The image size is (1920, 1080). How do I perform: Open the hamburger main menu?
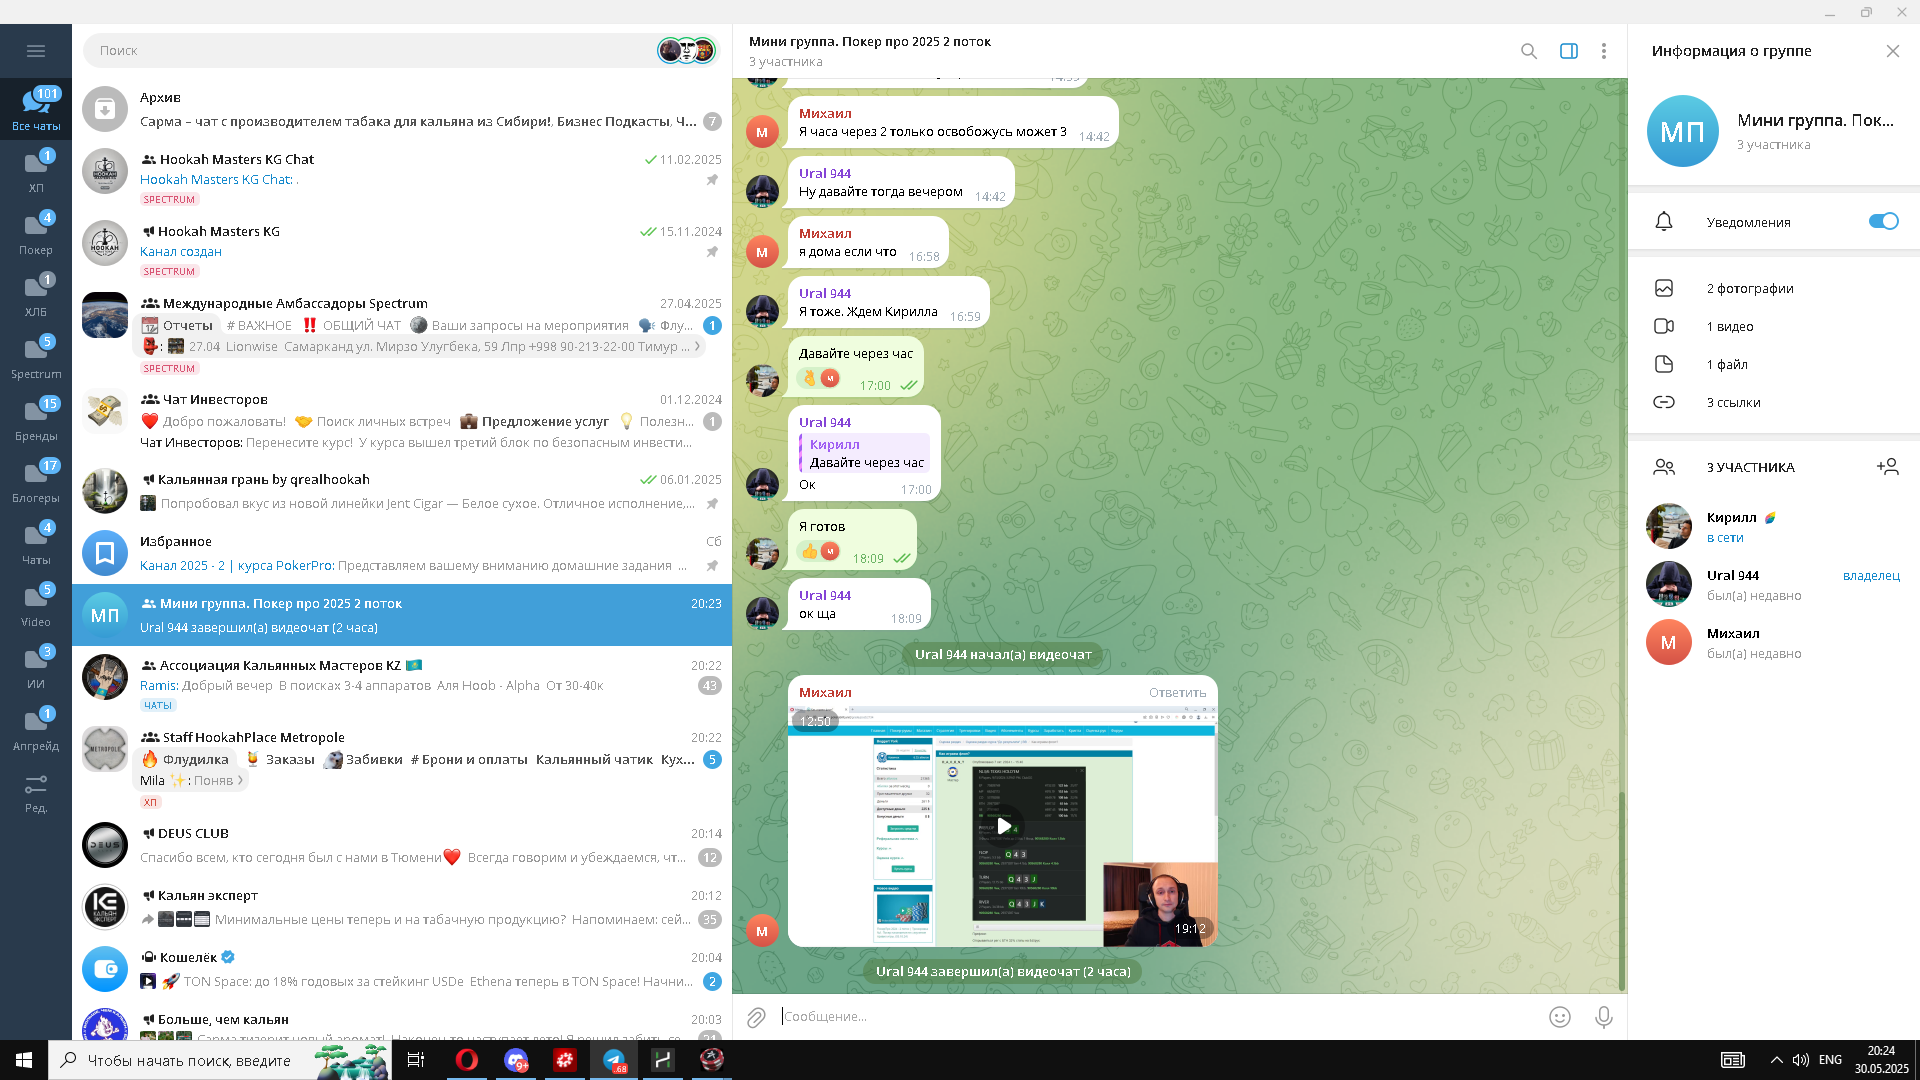[x=36, y=51]
